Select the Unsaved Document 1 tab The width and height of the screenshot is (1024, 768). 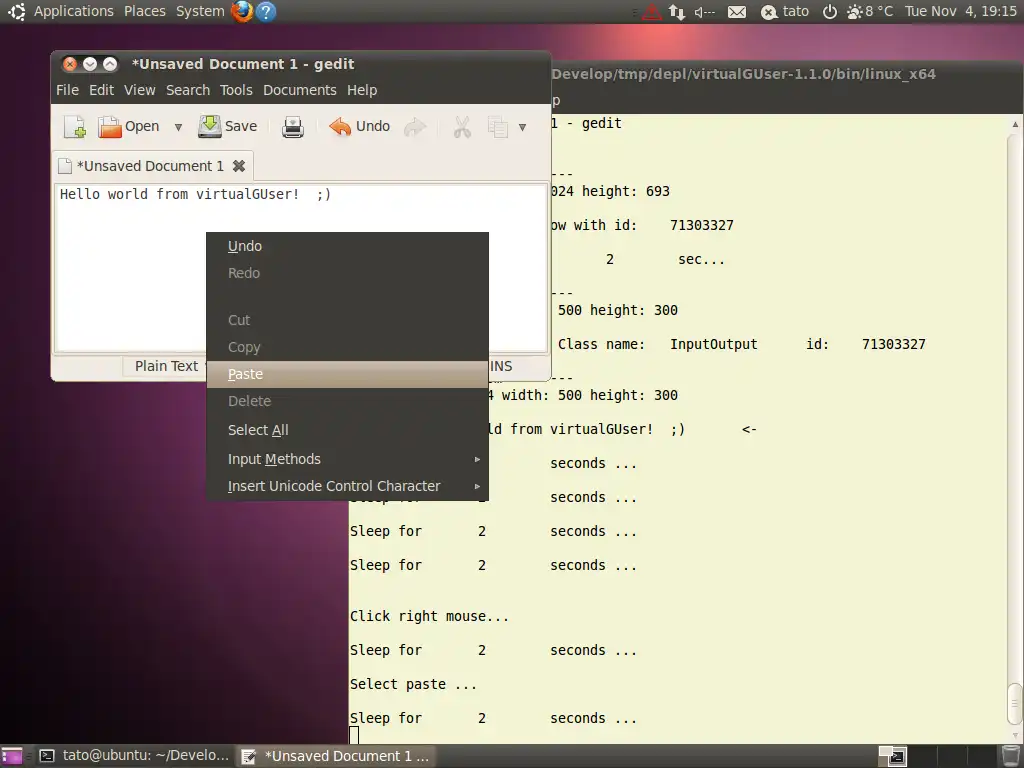pyautogui.click(x=150, y=166)
